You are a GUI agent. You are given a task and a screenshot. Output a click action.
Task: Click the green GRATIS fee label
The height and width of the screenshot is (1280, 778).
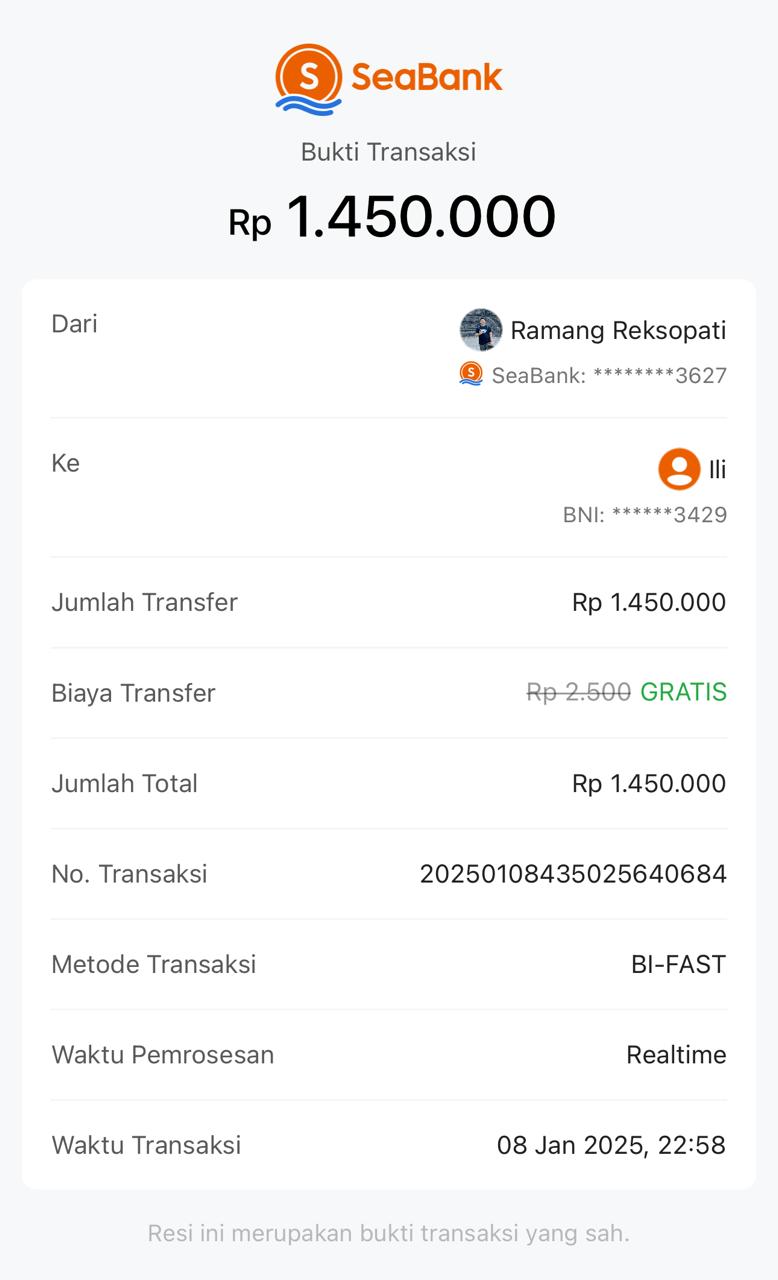(x=683, y=692)
